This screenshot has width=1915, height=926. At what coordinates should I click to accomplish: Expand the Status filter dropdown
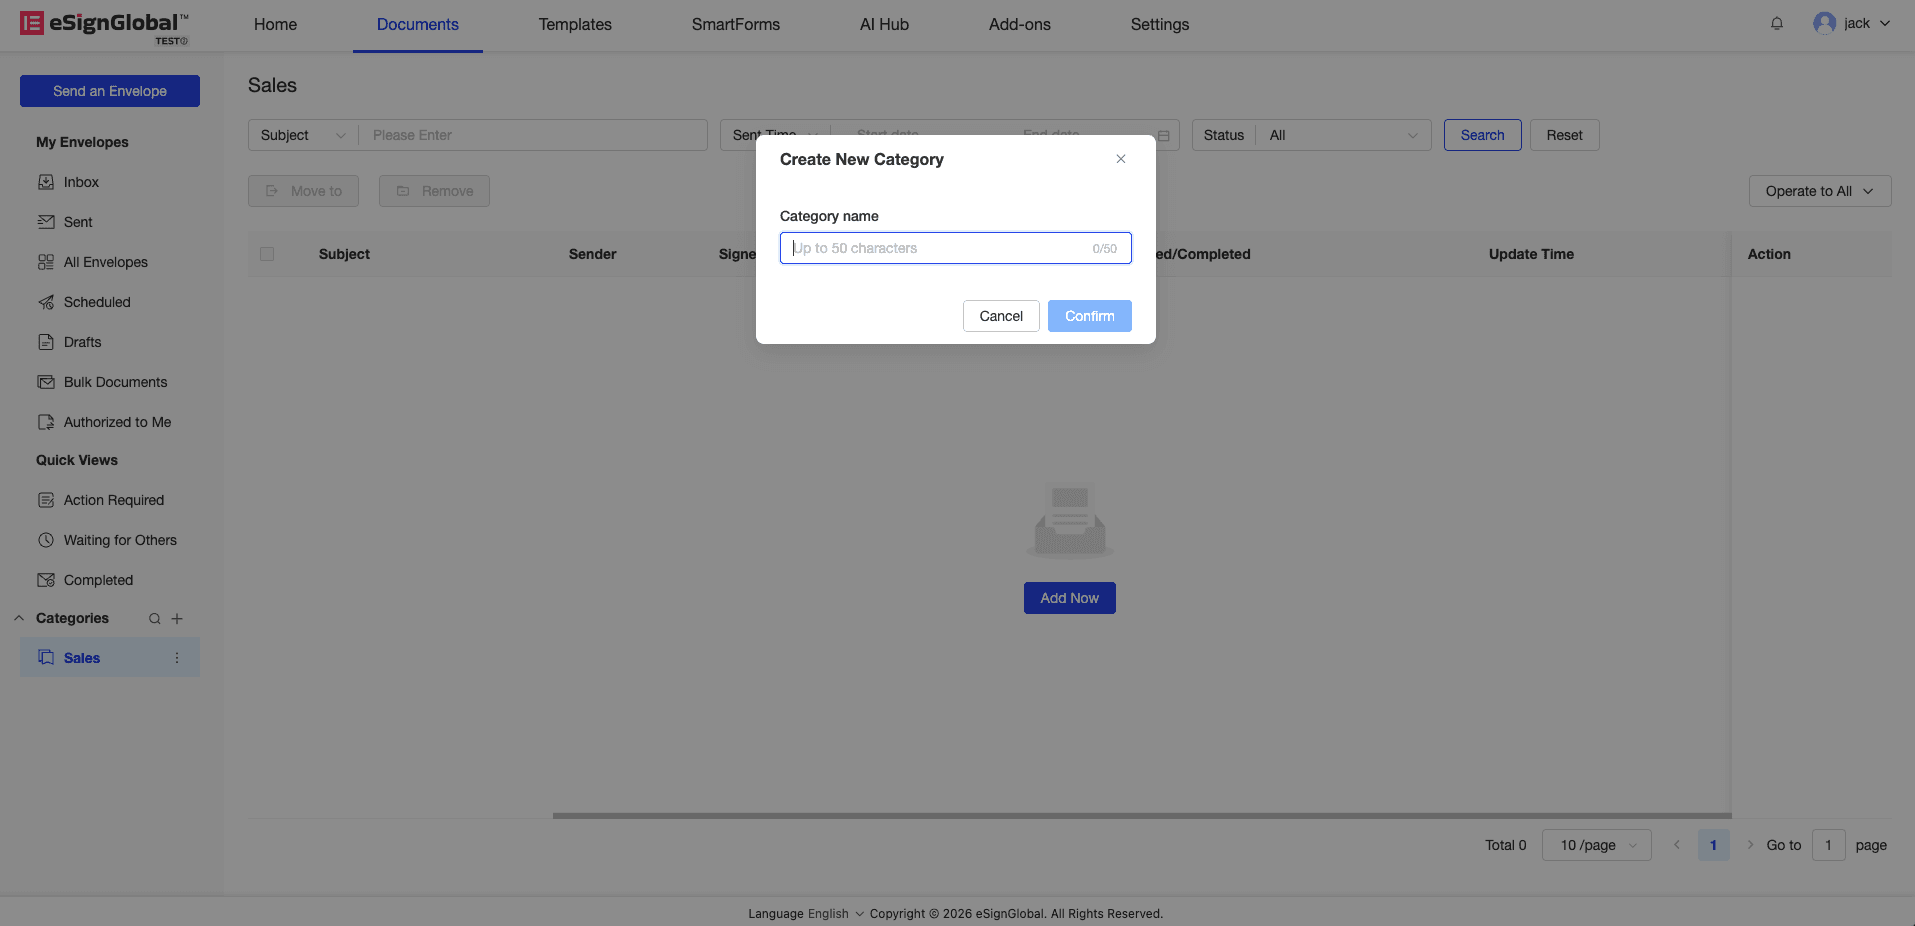(1342, 135)
